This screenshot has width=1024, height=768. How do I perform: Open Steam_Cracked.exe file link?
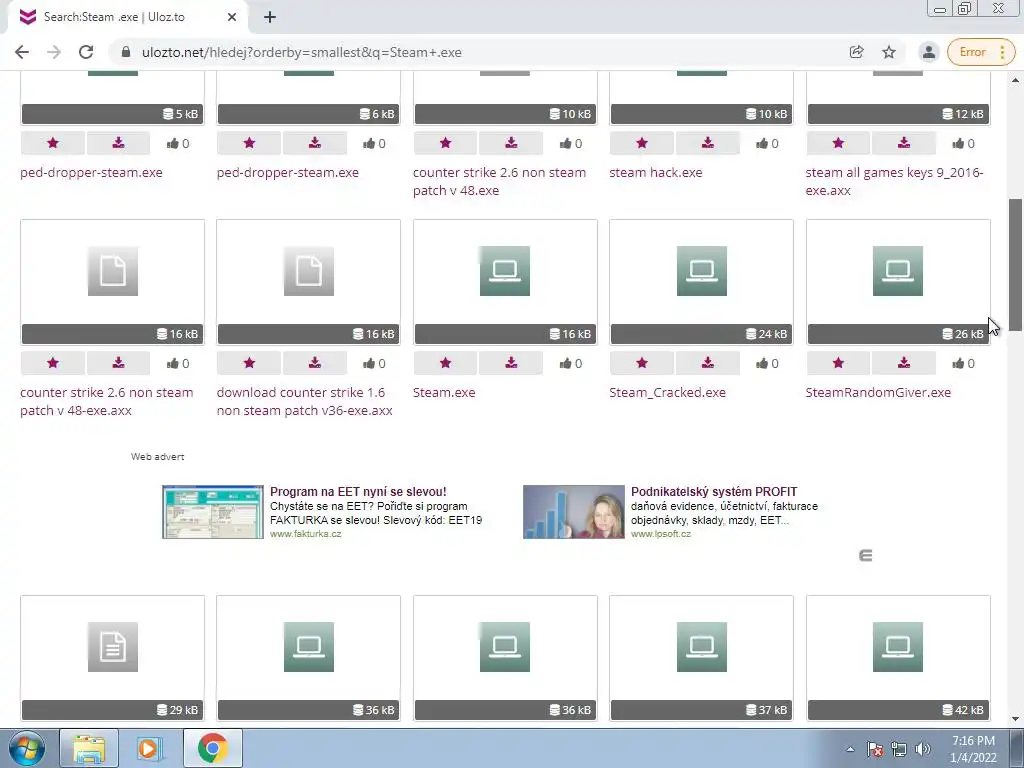tap(667, 392)
